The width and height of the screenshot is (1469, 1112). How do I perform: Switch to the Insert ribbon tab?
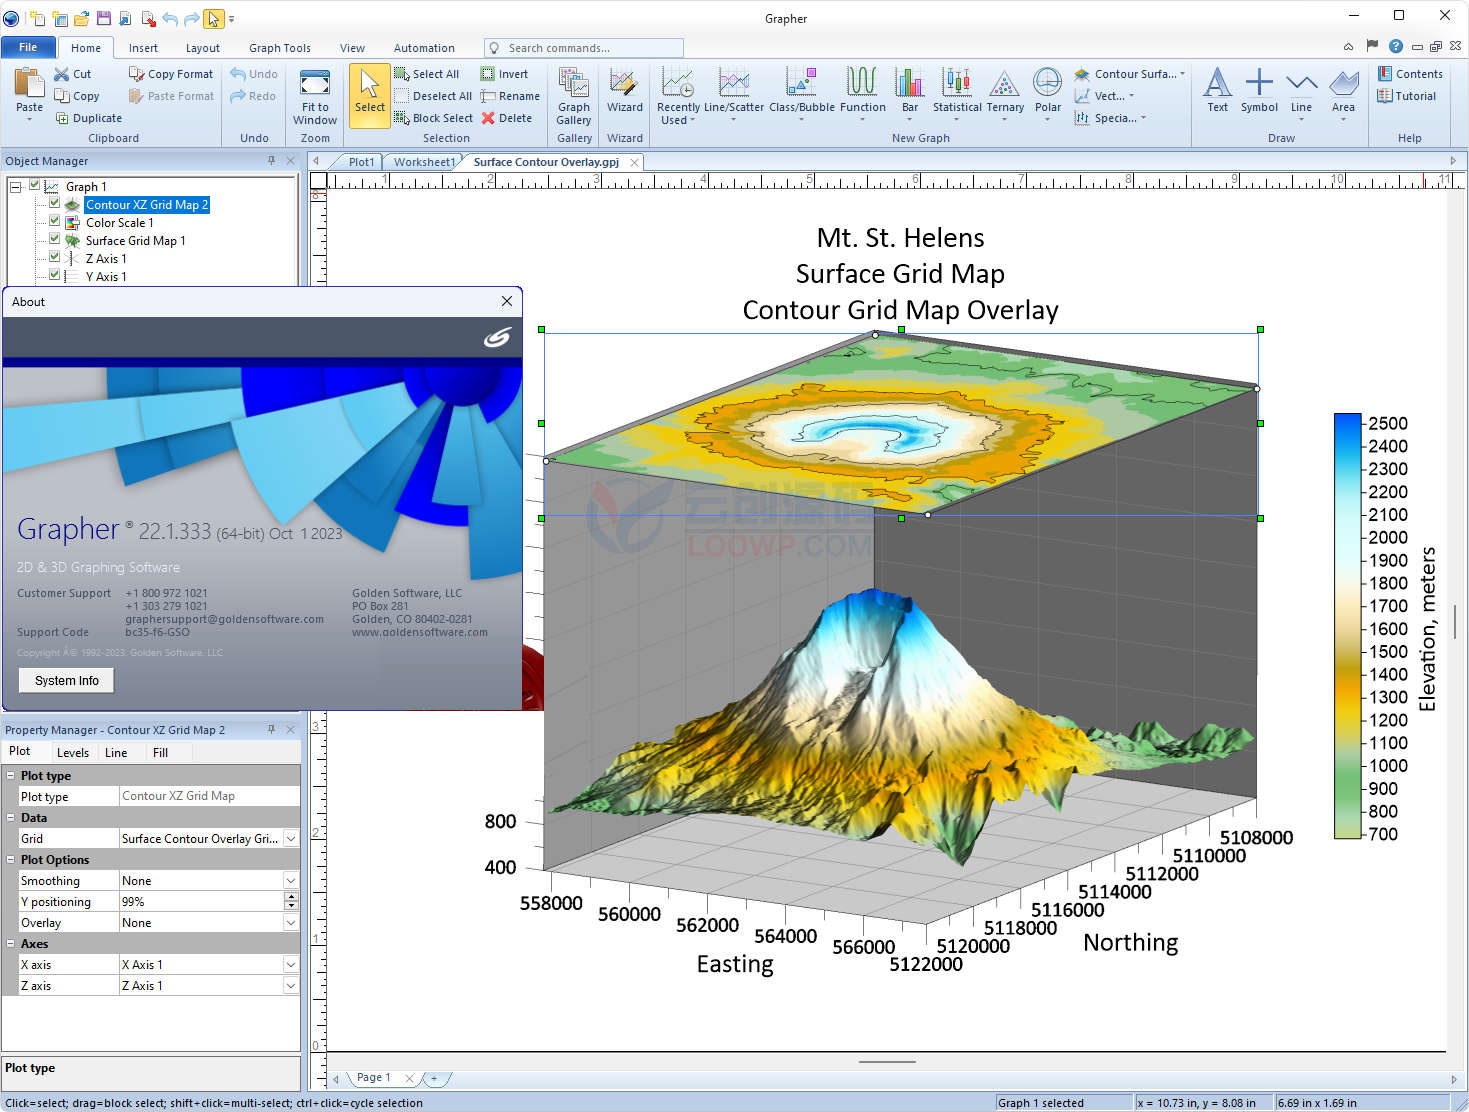[143, 48]
